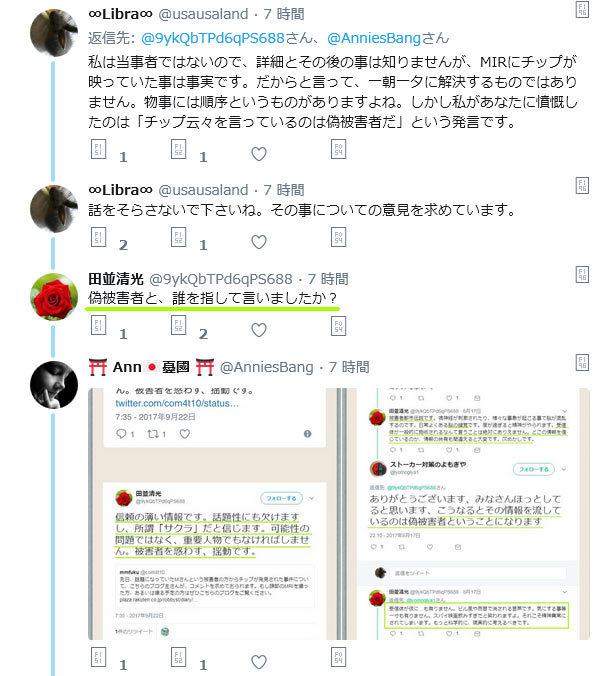Image resolution: width=610 pixels, height=676 pixels.
Task: Open the @9ykQbTPd6qPS688 mention link
Action: tap(213, 38)
